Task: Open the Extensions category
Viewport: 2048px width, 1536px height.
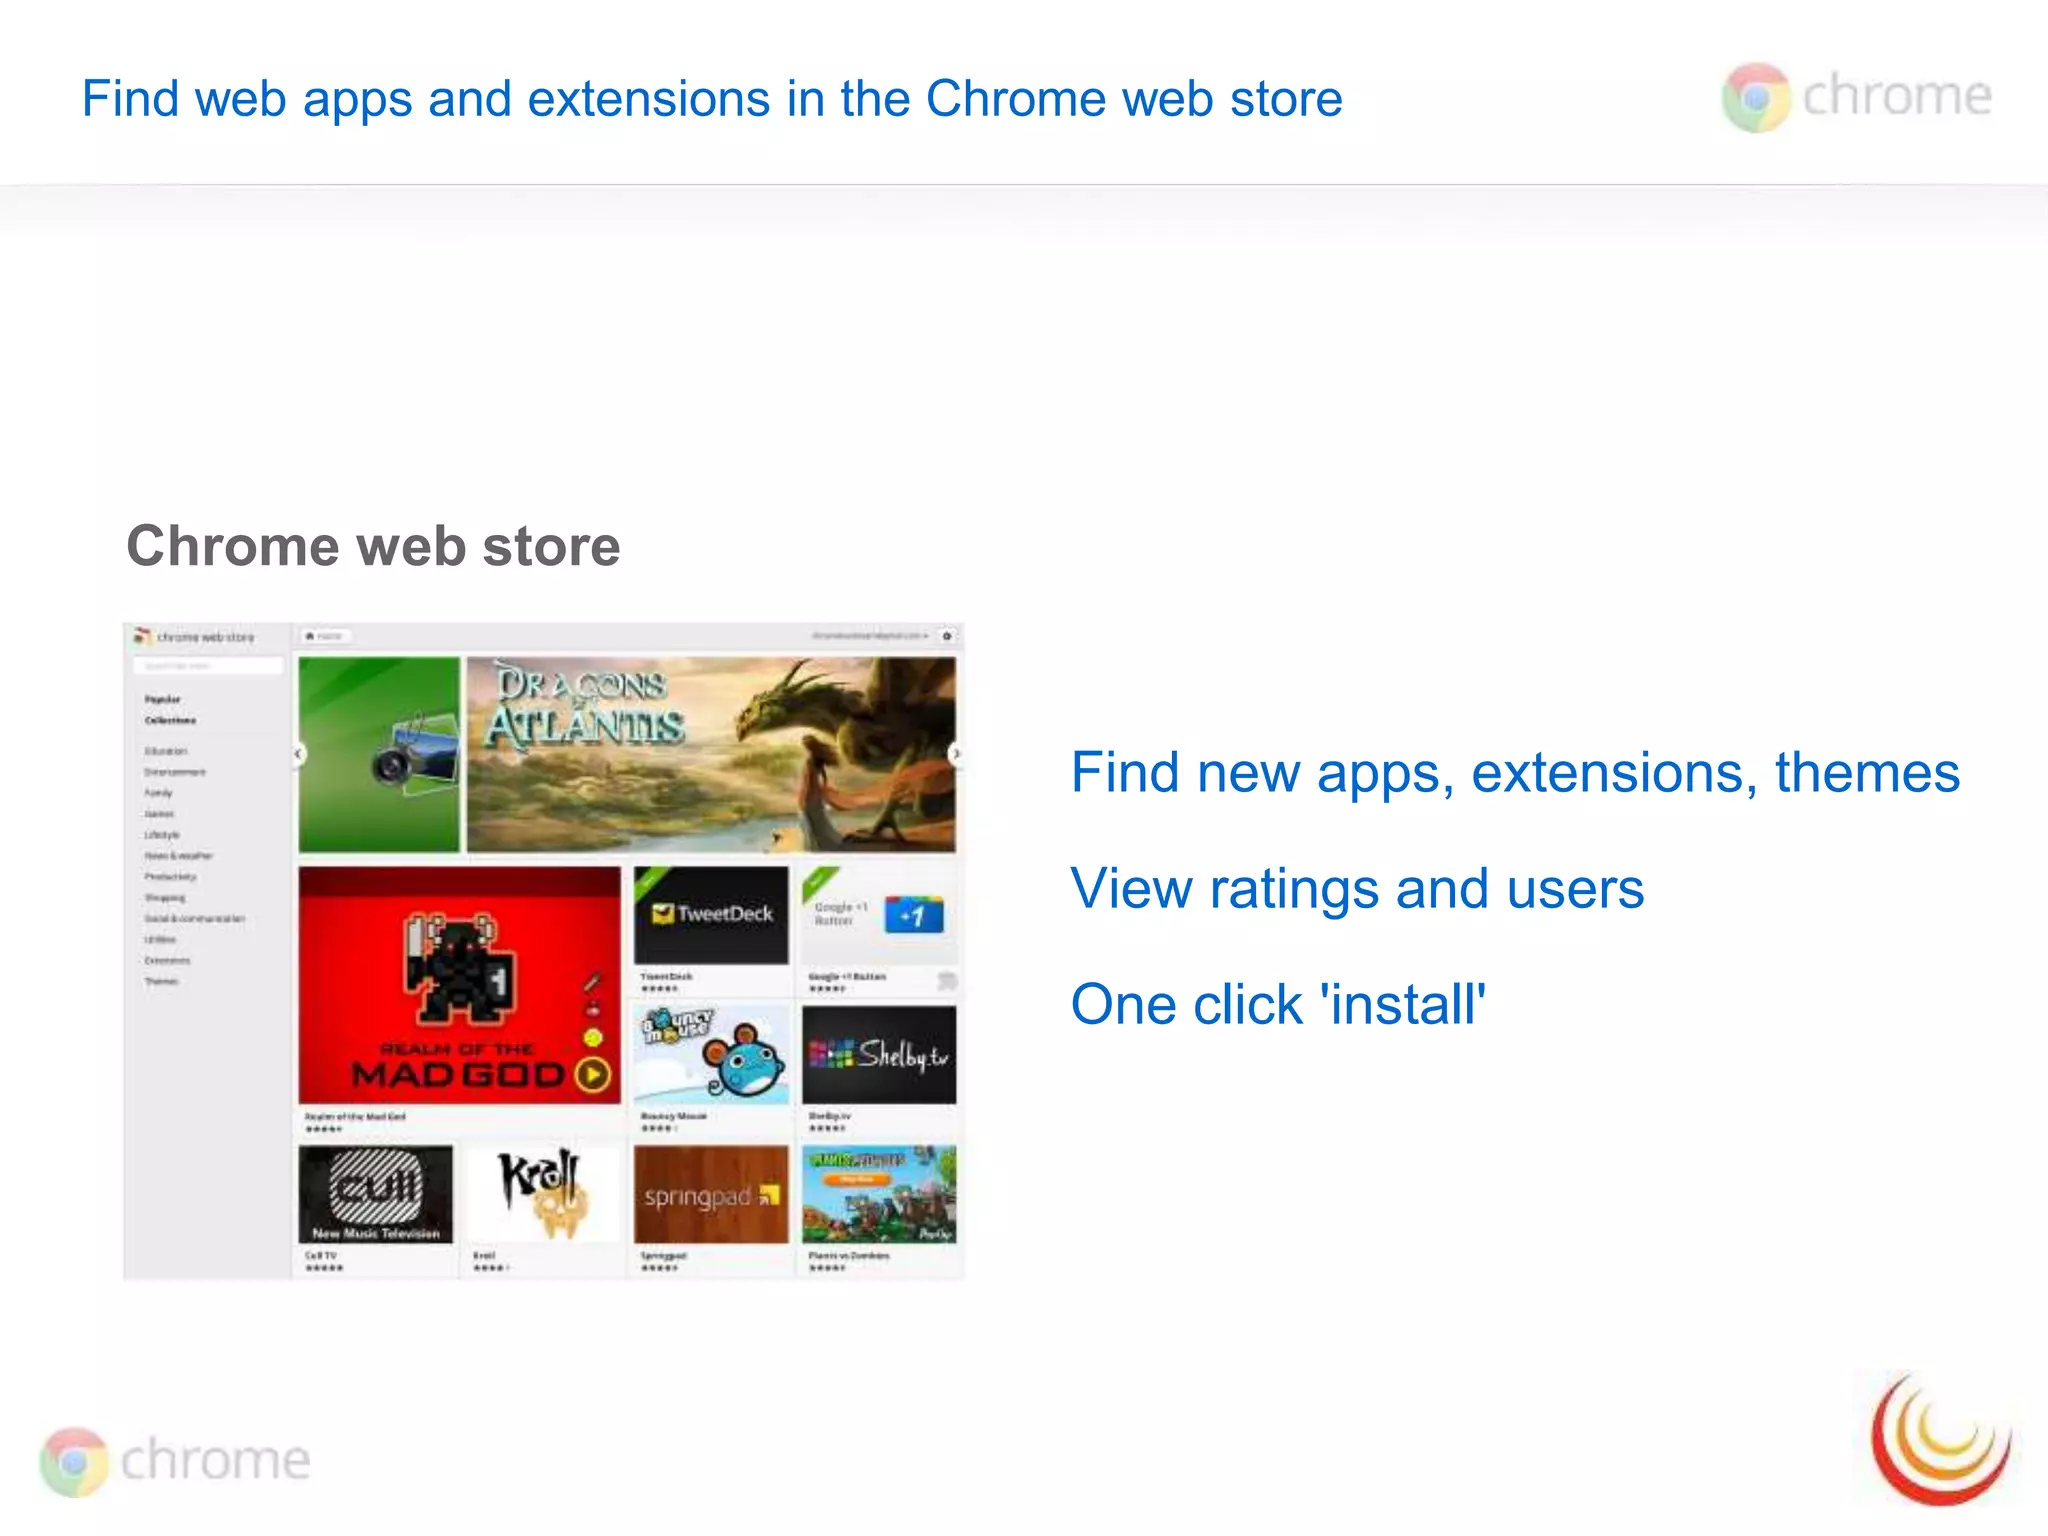Action: pos(167,961)
